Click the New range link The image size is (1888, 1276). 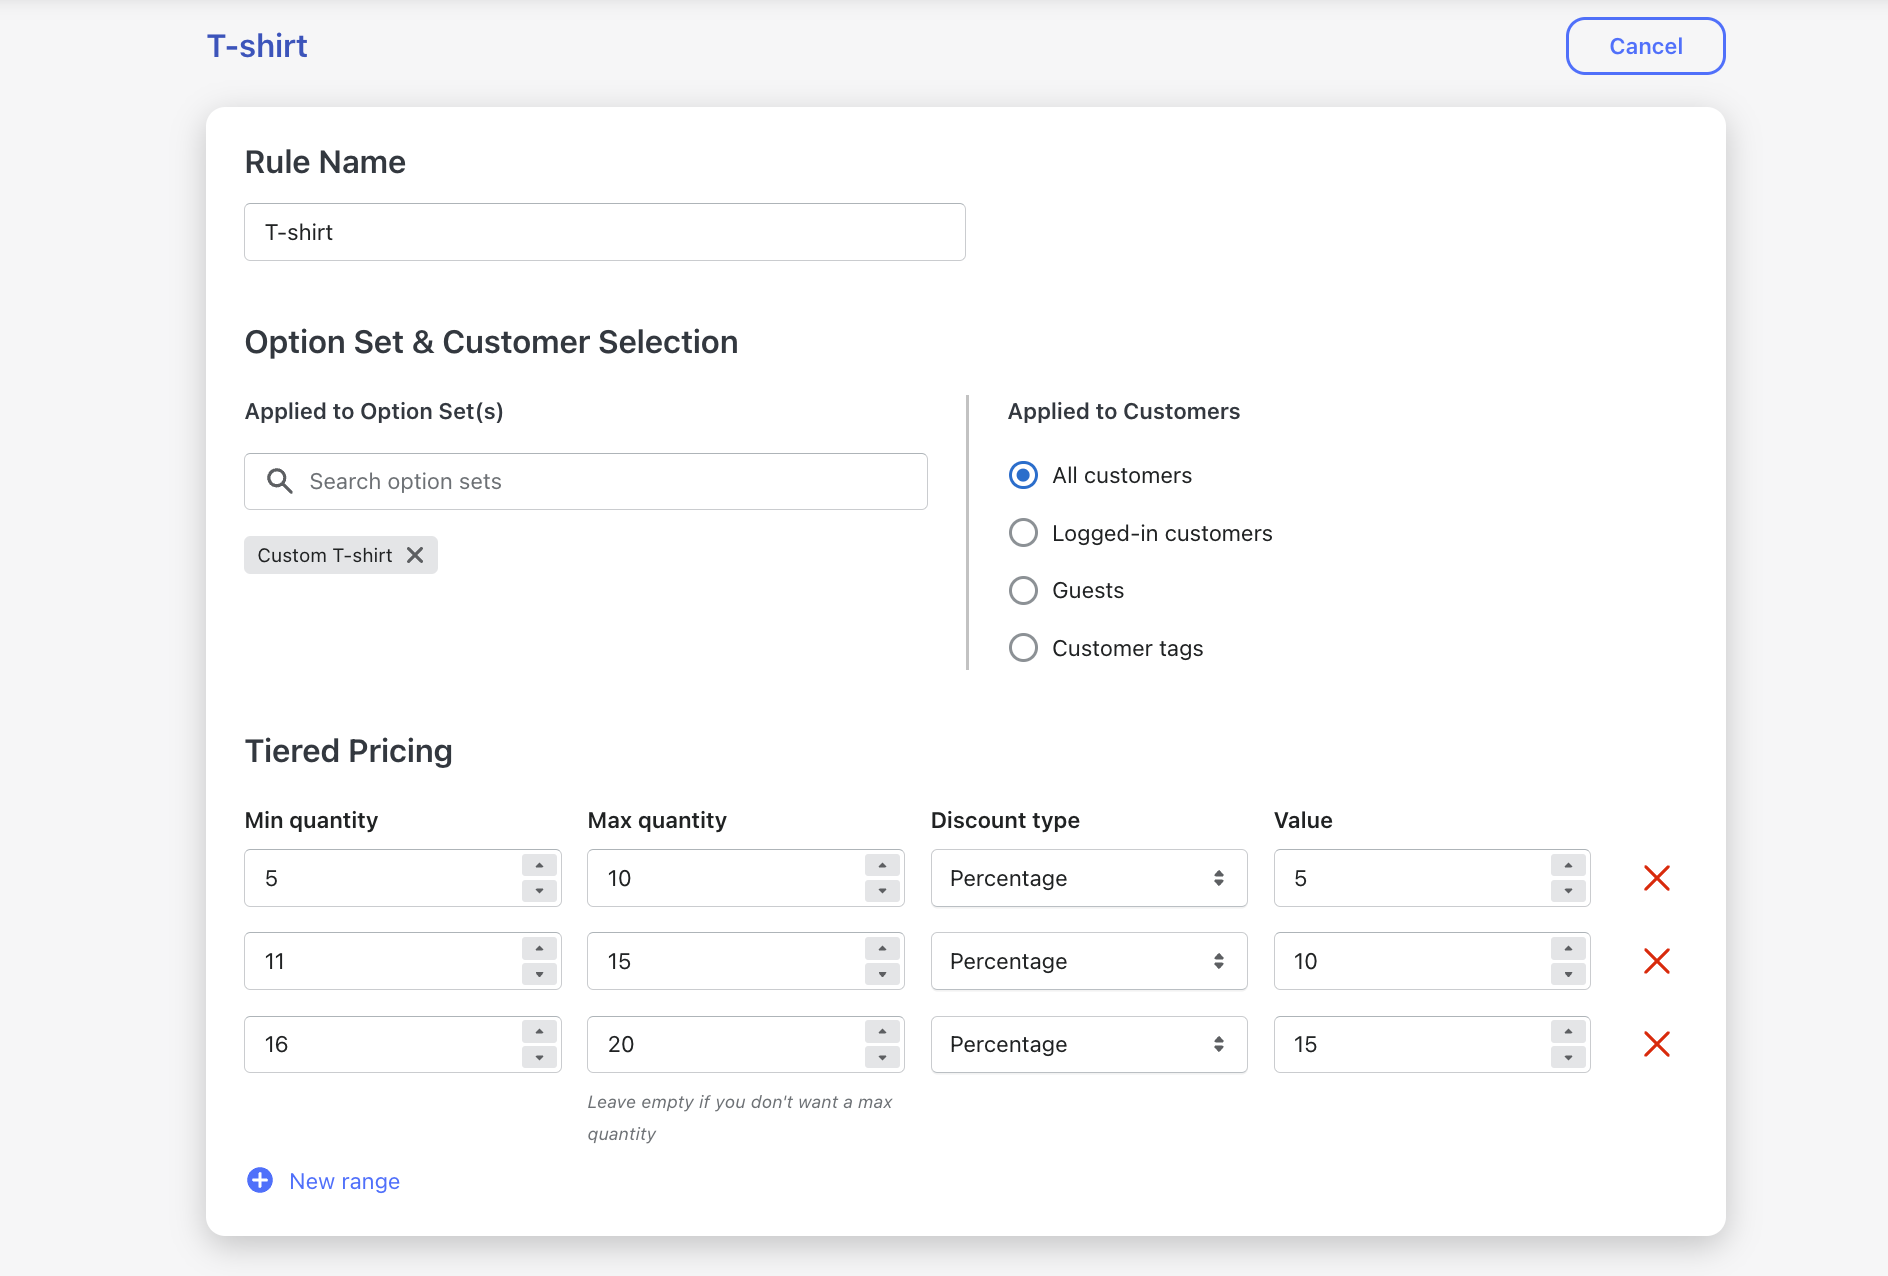(344, 1181)
